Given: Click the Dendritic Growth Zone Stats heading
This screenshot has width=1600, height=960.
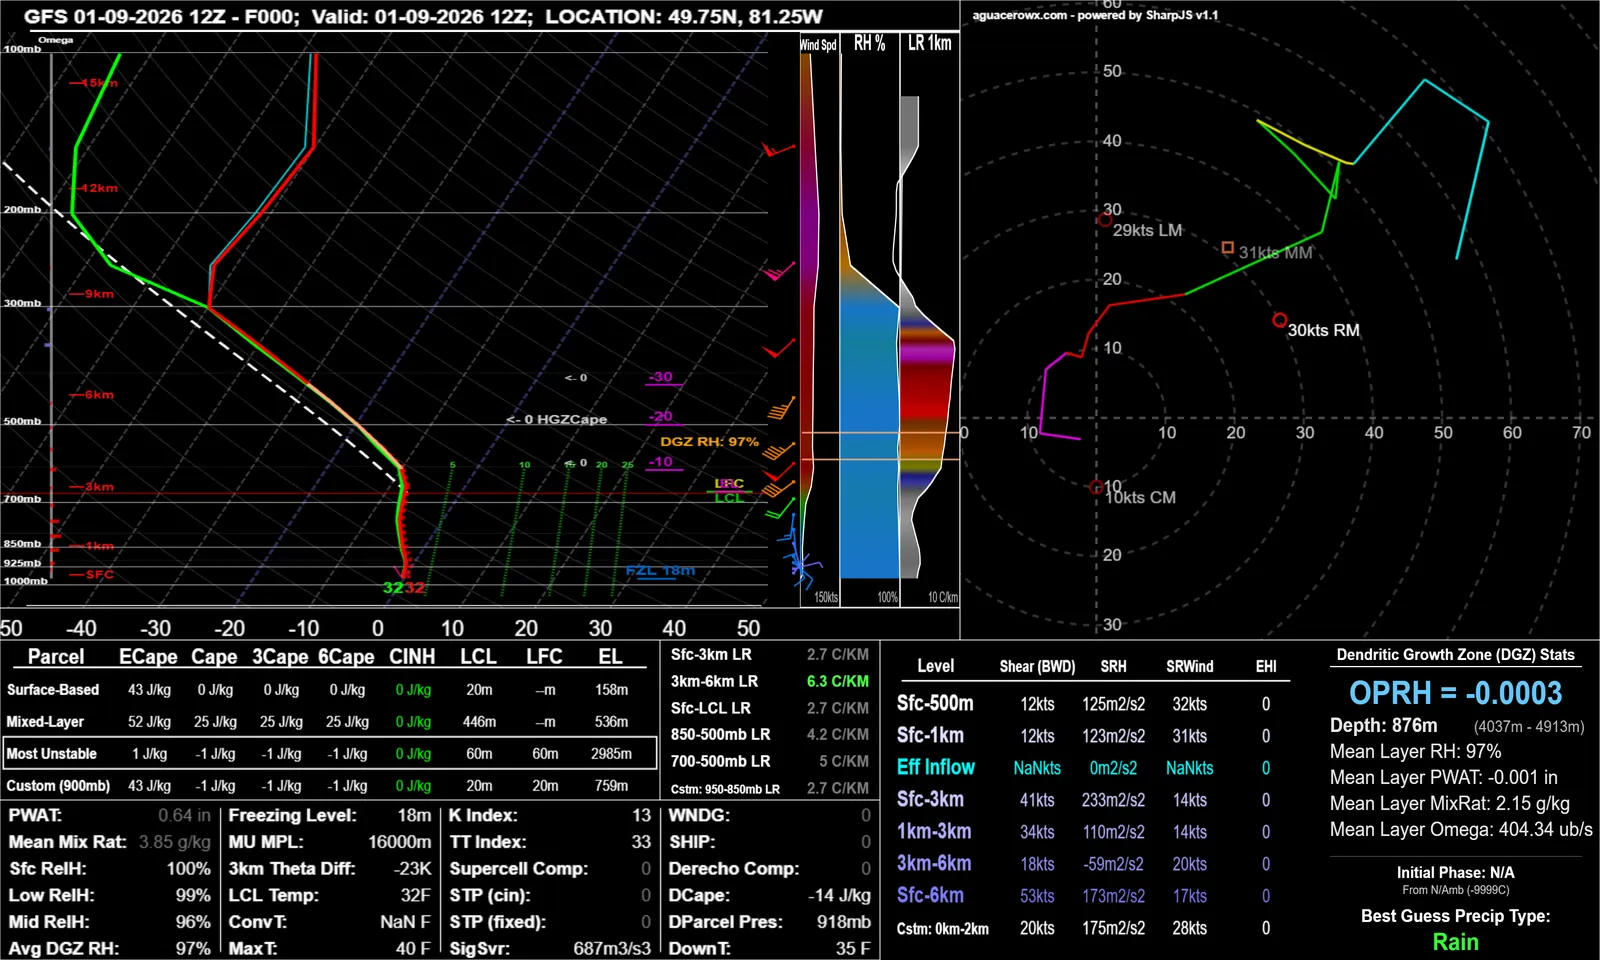Looking at the screenshot, I should (1455, 655).
